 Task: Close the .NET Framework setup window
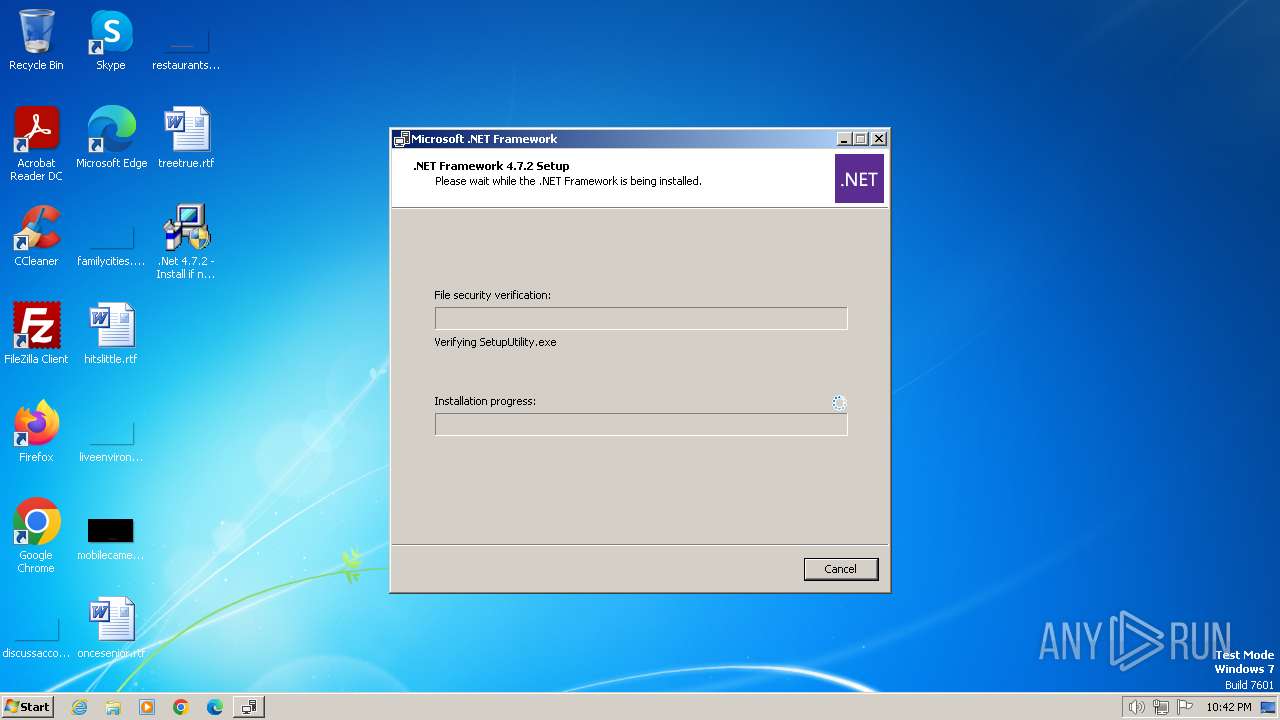coord(879,139)
